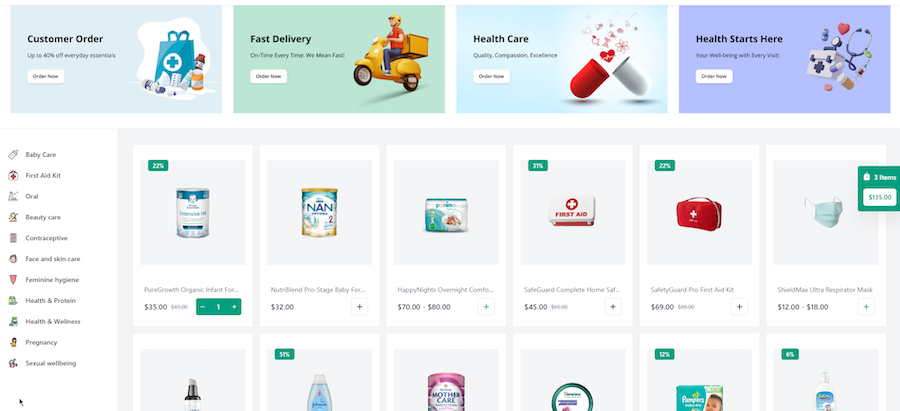Decrease PureGrowth Infant Formula quantity

[203, 307]
